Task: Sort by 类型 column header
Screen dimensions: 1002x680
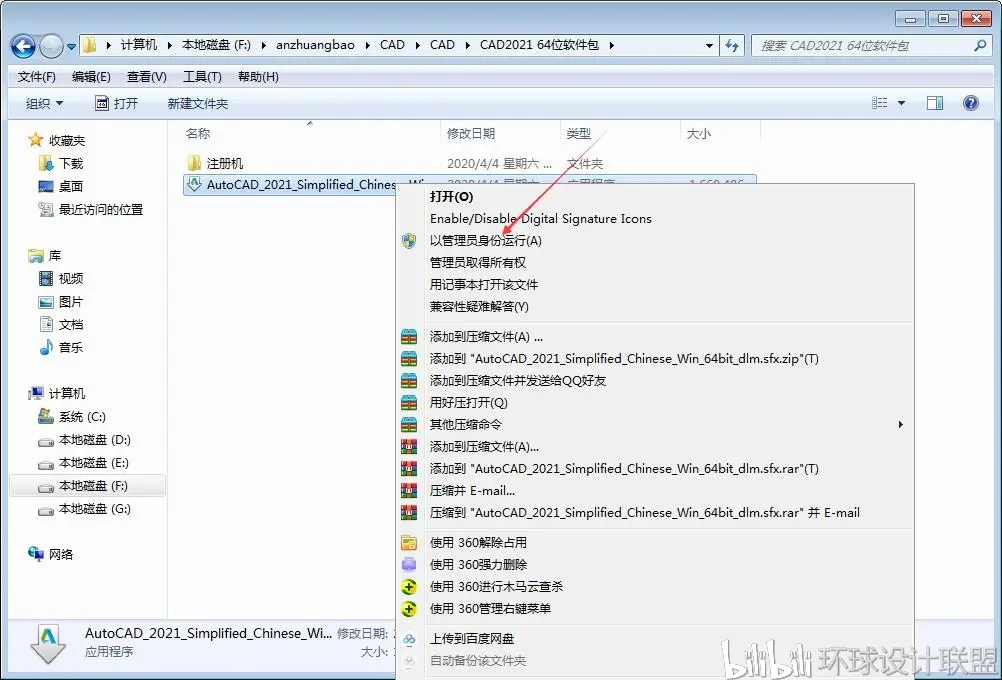Action: [578, 134]
